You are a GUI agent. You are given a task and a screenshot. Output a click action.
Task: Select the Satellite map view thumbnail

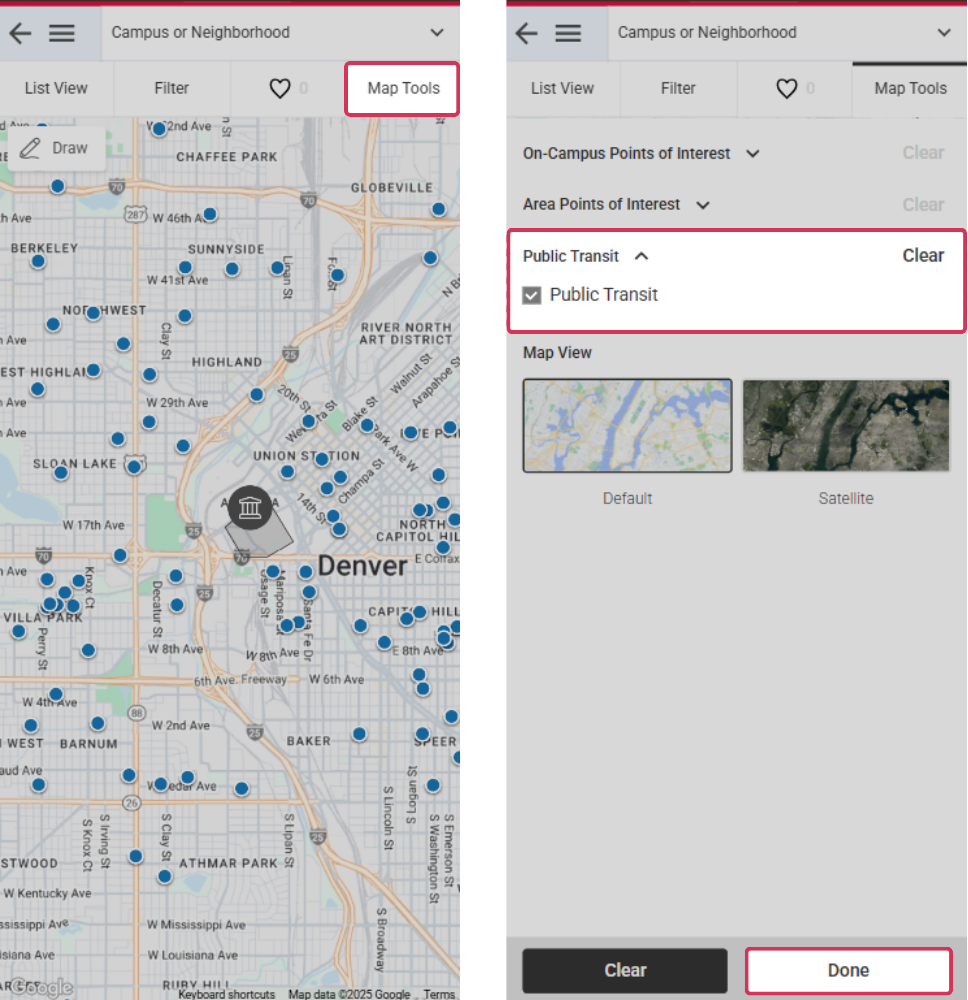(846, 426)
